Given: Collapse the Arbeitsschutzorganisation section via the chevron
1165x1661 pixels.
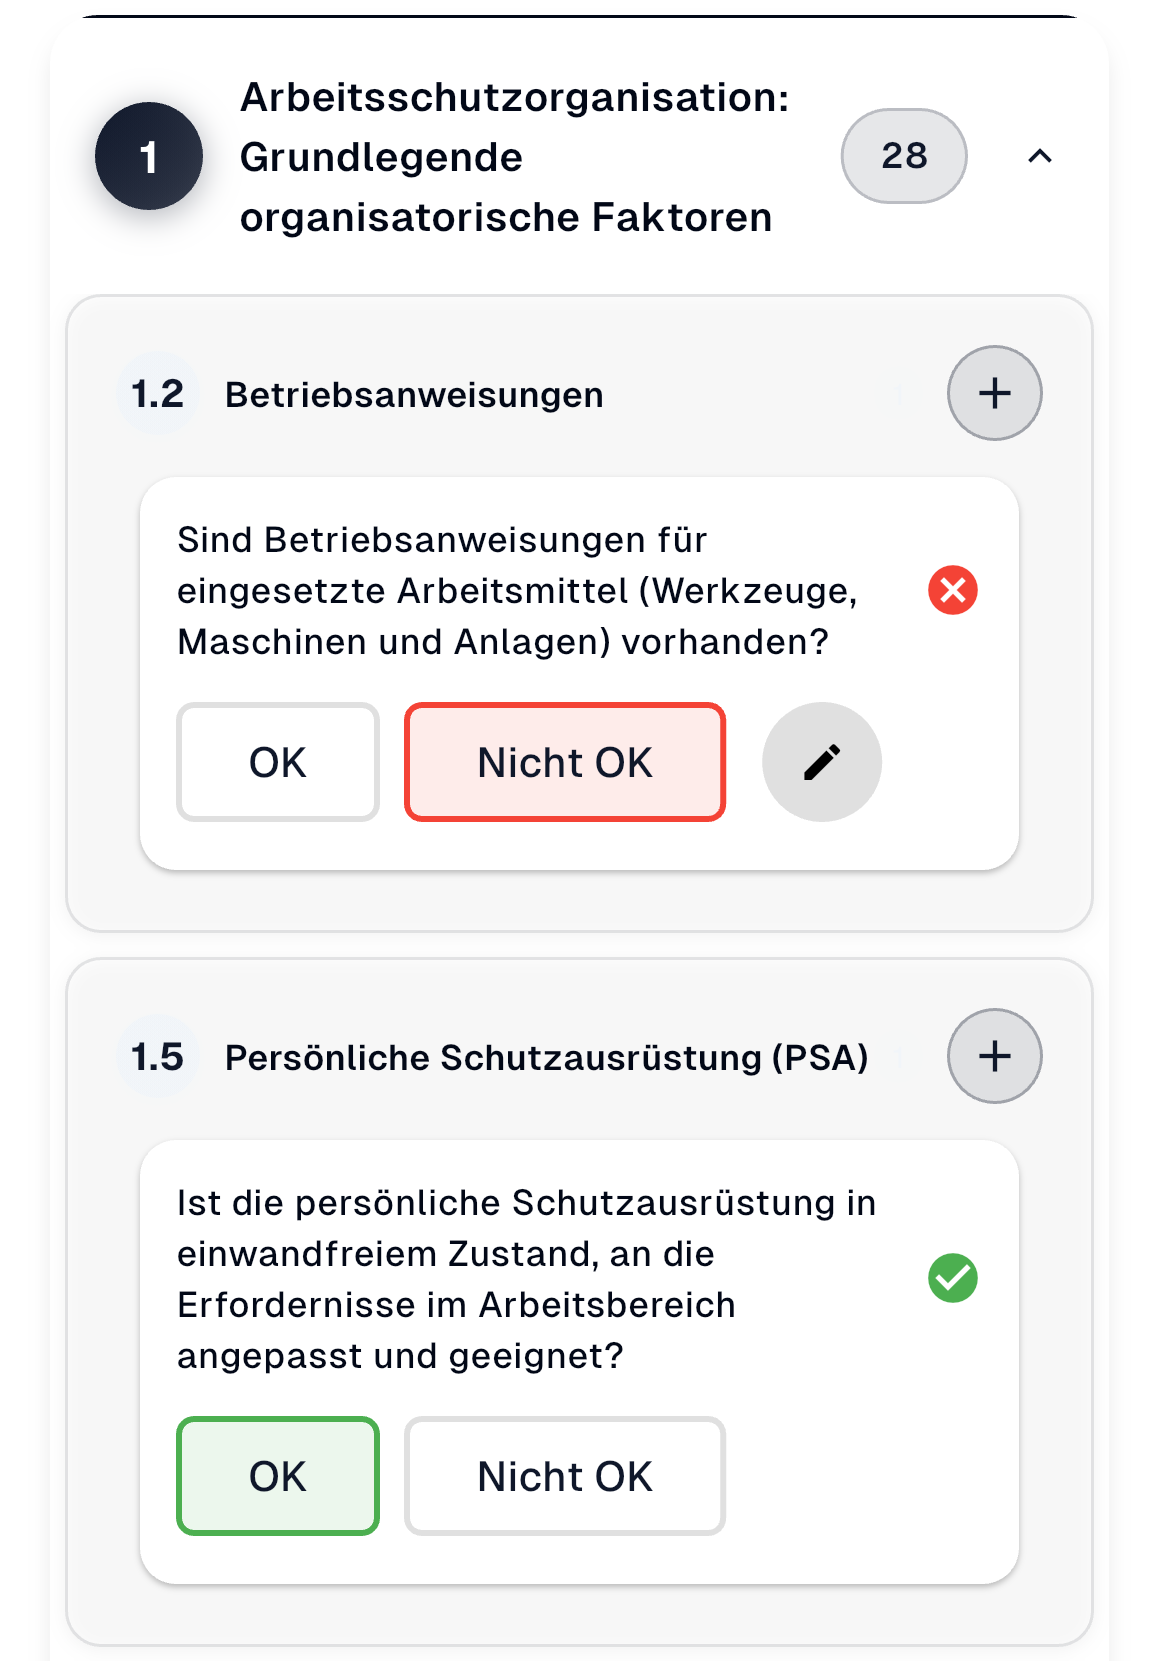Looking at the screenshot, I should (x=1040, y=156).
